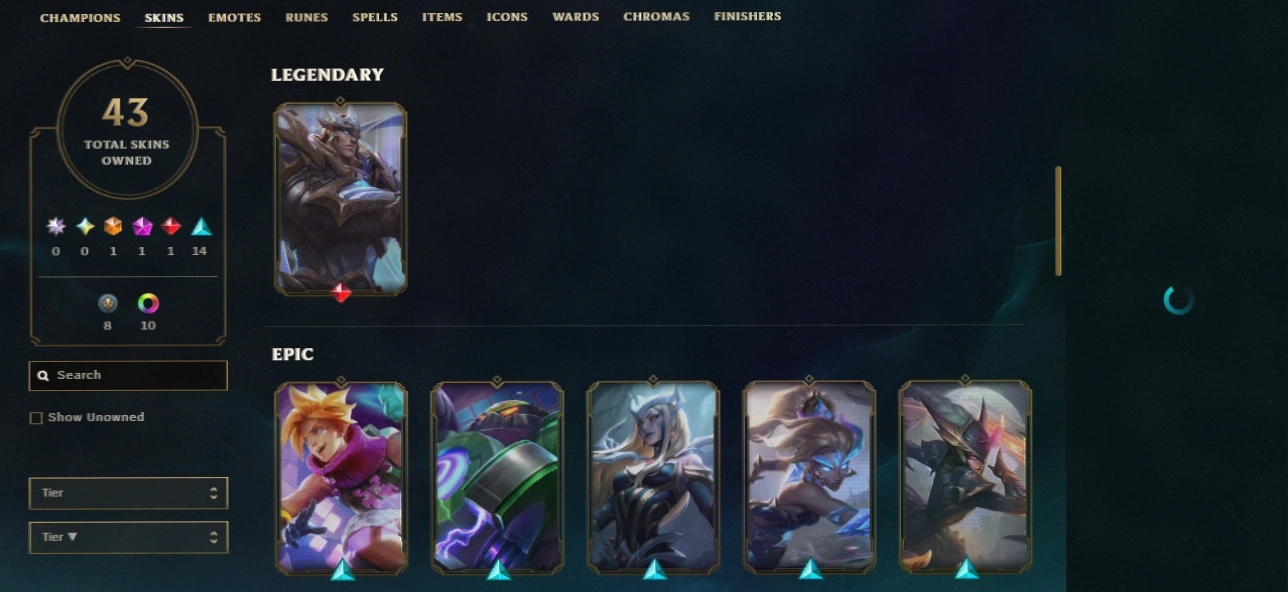Open the Emotes tab

[x=235, y=17]
